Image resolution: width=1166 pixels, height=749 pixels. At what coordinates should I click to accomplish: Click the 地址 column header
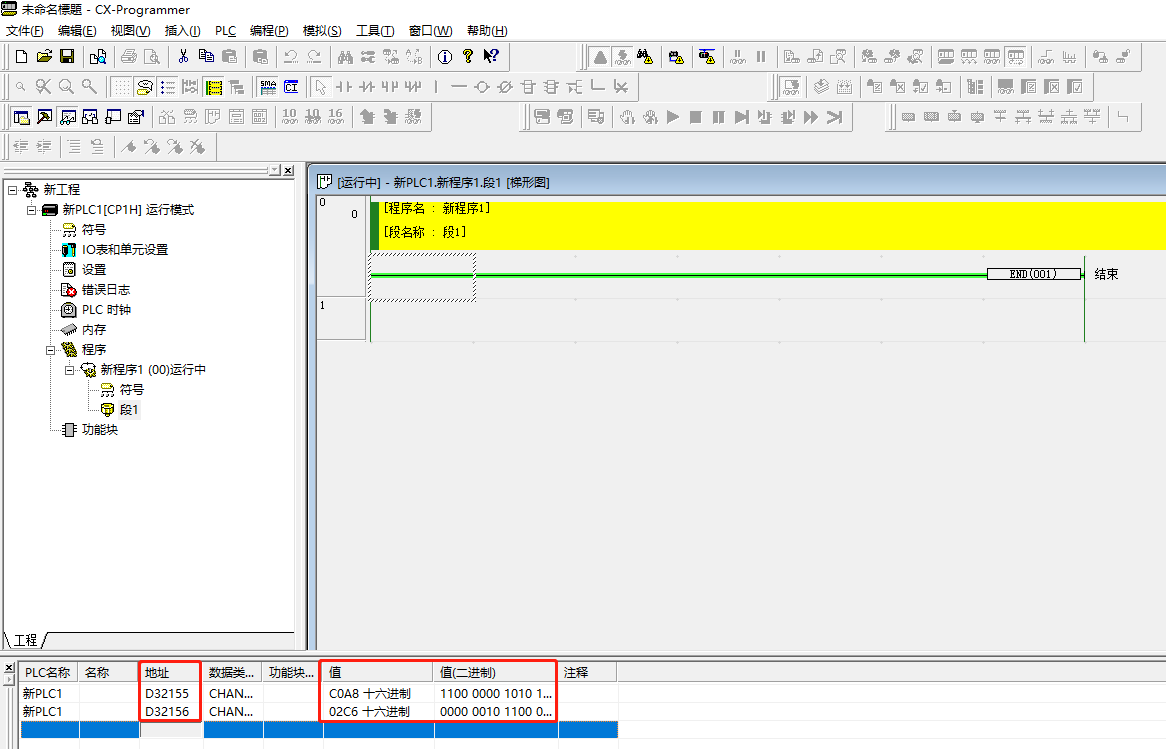[170, 672]
